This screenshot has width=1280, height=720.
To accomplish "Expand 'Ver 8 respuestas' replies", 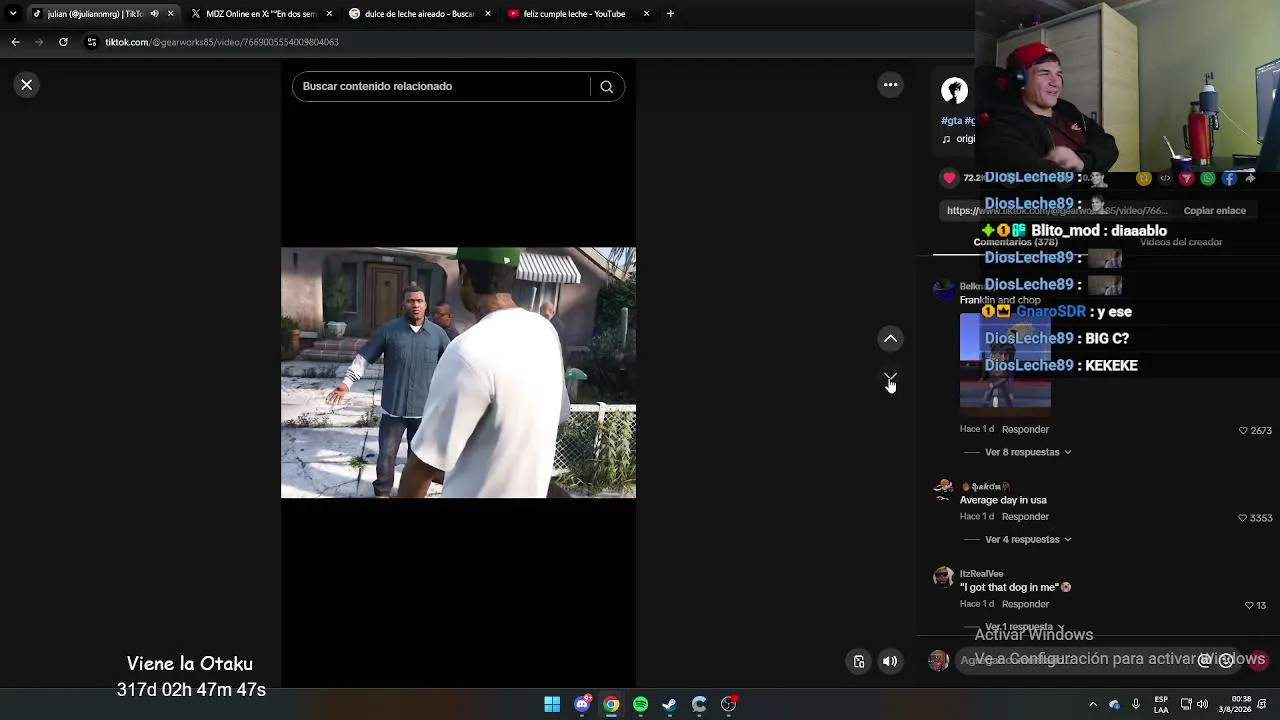I will point(1028,452).
